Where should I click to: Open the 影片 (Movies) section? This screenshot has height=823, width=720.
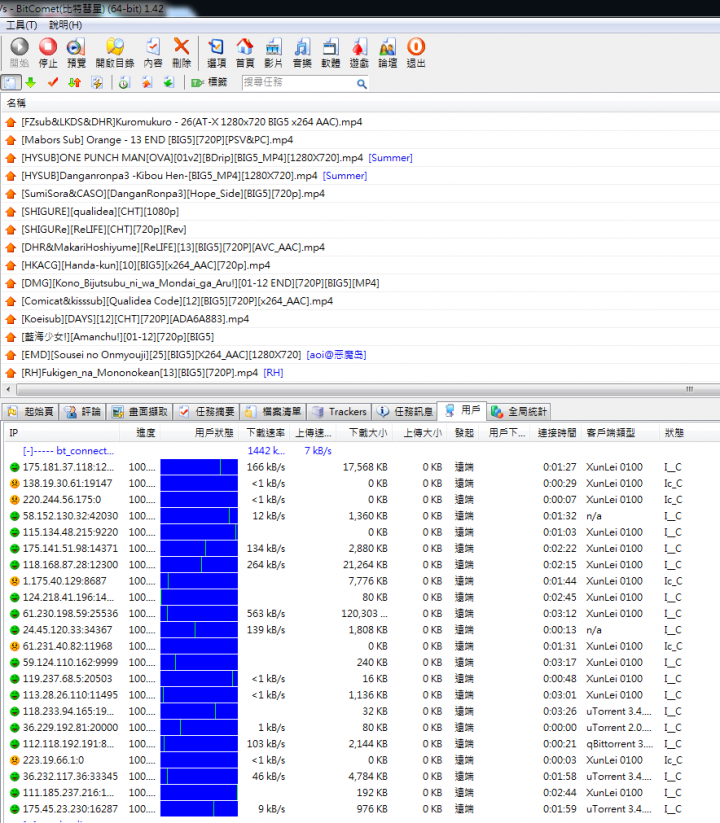click(x=273, y=52)
